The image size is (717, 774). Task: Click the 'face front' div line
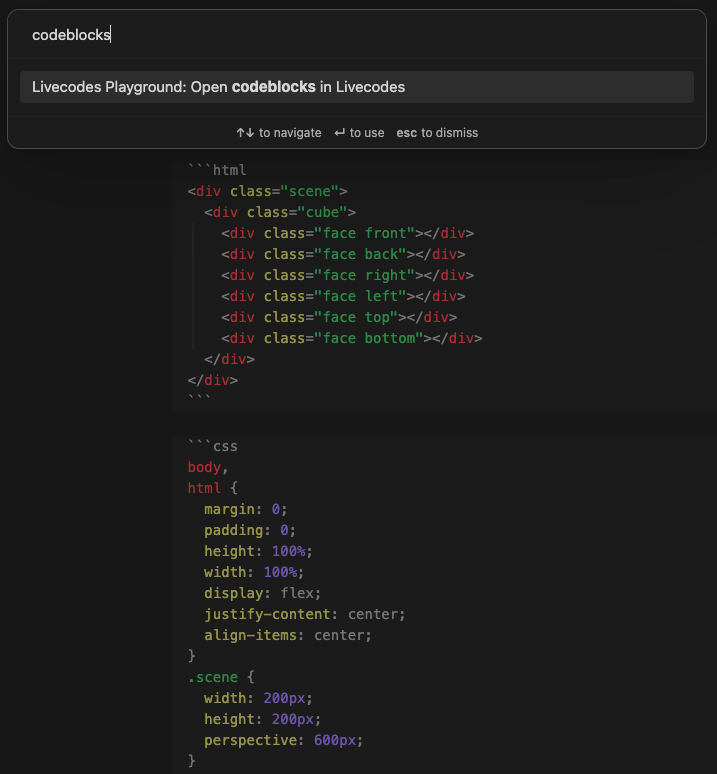(x=347, y=233)
